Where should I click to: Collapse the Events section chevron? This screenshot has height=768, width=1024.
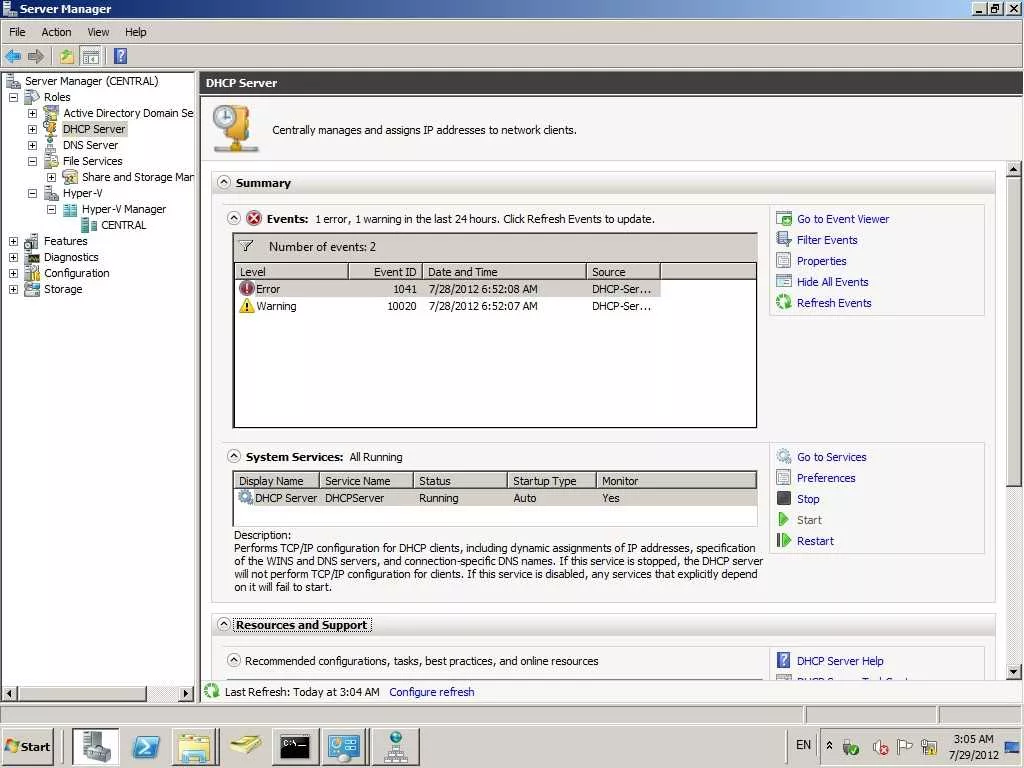point(234,218)
